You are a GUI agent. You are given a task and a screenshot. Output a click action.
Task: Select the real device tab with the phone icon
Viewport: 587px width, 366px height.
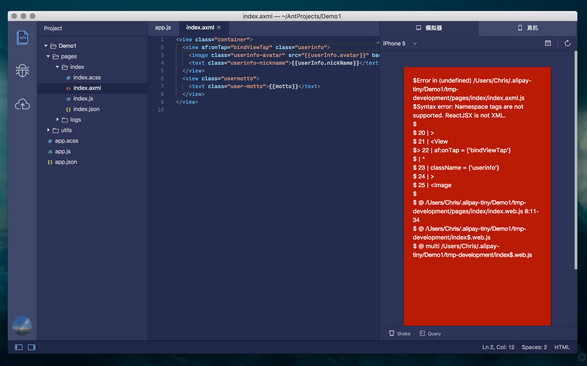point(527,28)
